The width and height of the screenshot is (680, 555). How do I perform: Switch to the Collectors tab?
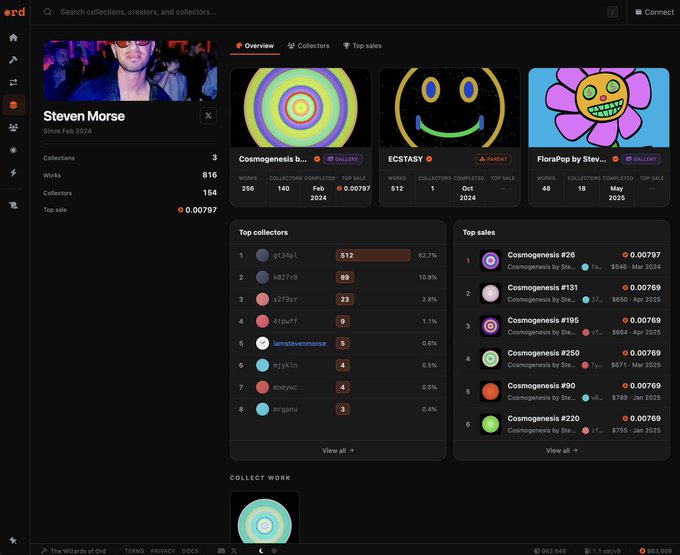point(309,46)
